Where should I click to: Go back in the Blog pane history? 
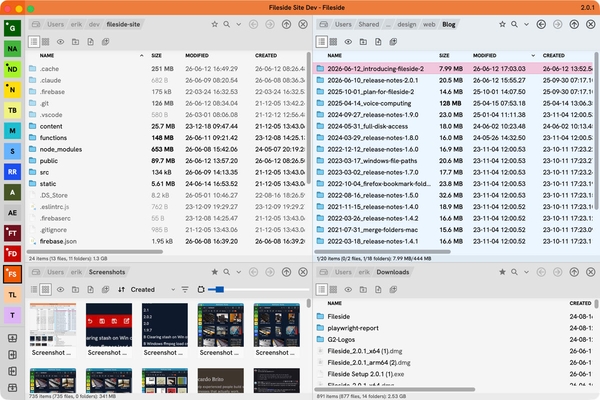(x=541, y=24)
